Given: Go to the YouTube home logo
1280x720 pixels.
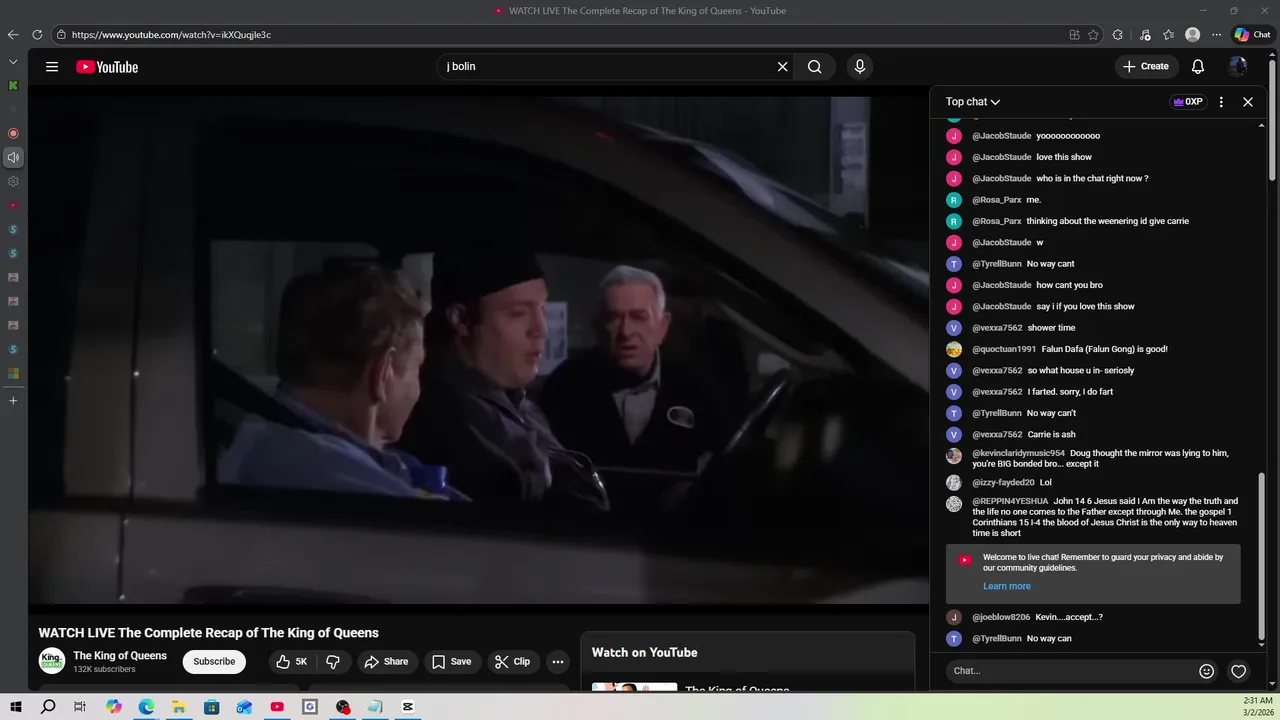Looking at the screenshot, I should [x=107, y=67].
